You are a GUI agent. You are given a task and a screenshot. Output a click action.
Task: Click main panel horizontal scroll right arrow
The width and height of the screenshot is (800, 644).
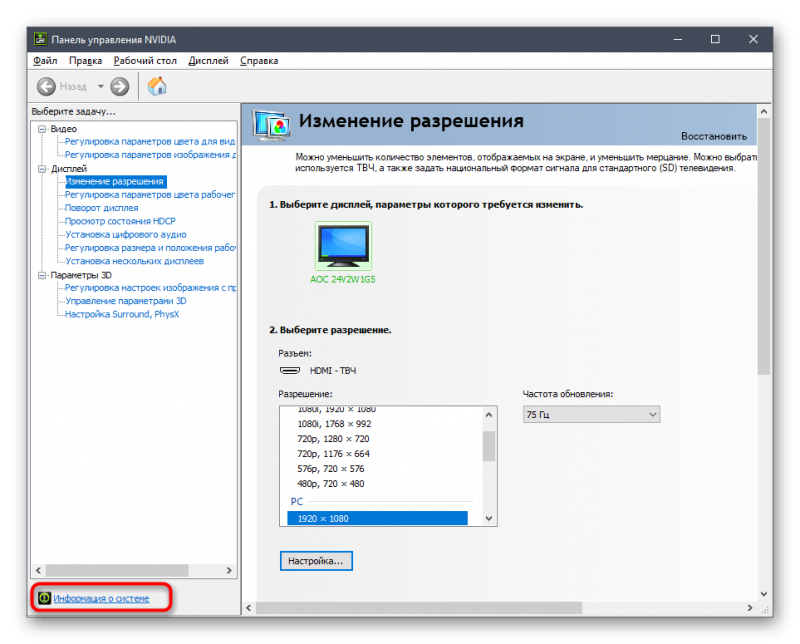pyautogui.click(x=749, y=608)
